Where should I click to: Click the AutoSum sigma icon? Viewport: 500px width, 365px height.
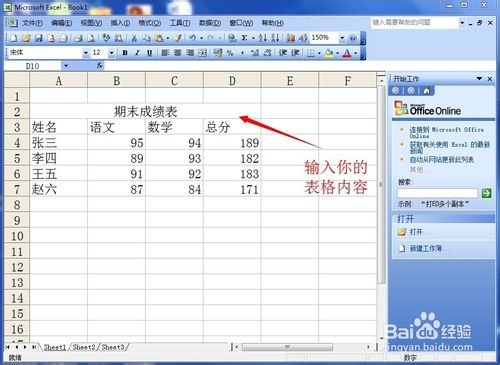244,38
